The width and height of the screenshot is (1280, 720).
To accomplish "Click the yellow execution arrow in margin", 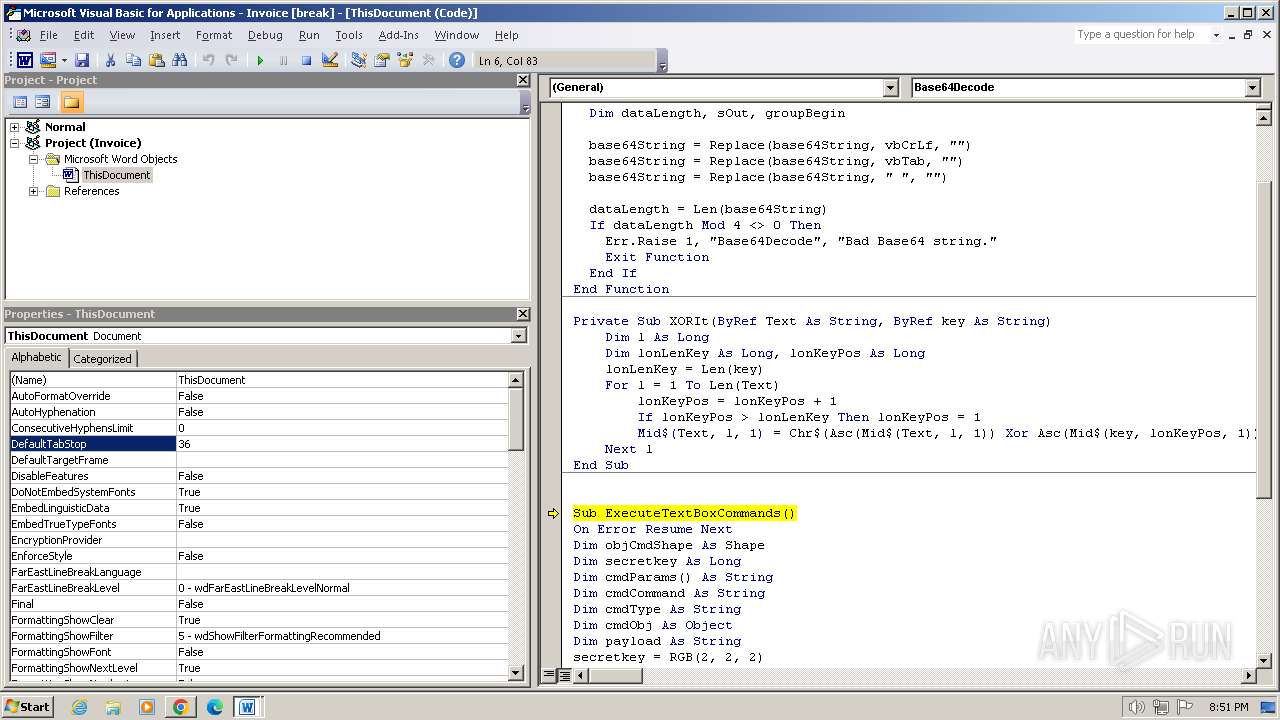I will [553, 513].
